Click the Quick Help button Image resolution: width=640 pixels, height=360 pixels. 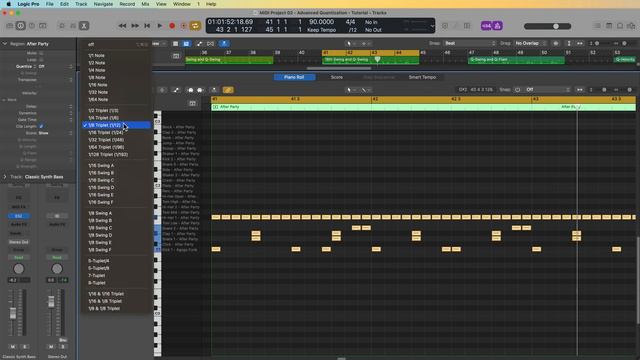(32, 26)
